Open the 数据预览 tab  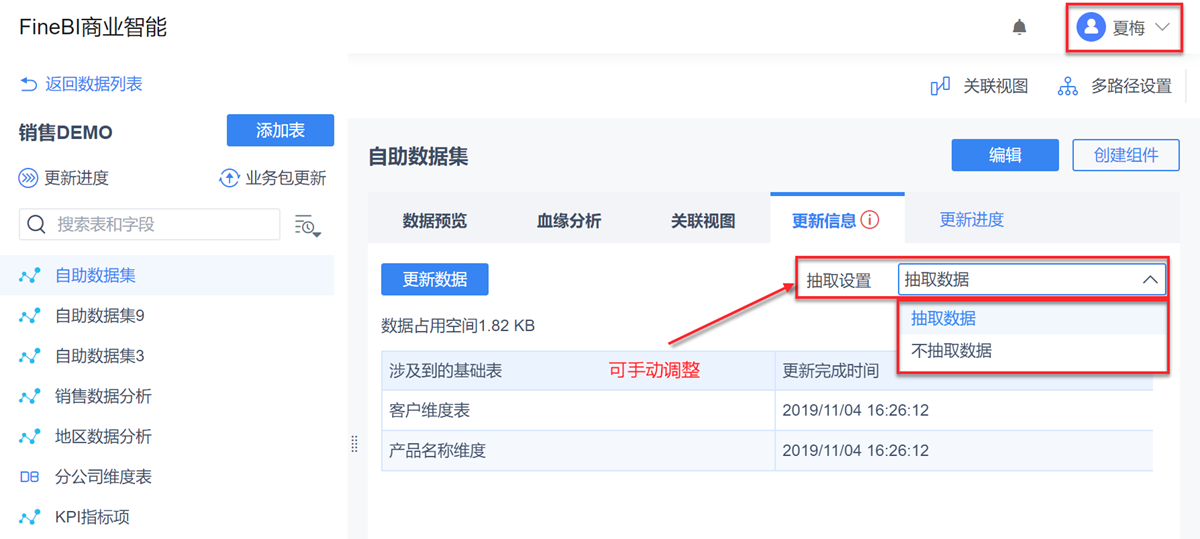tap(435, 221)
